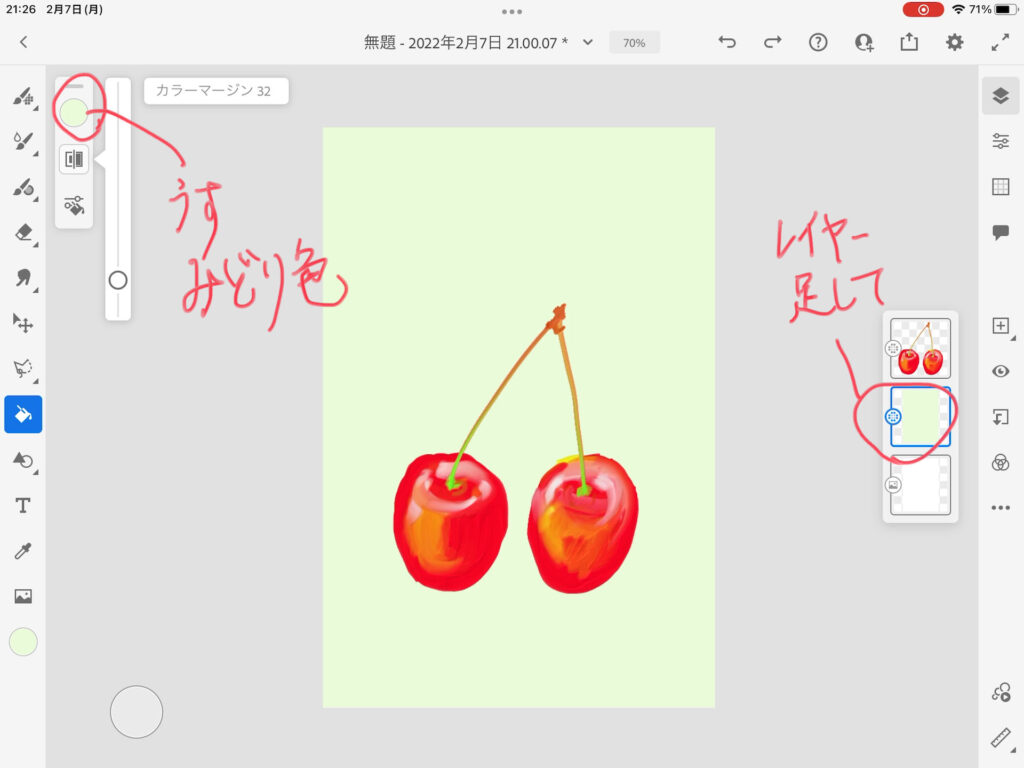Tap the back arrow to exit document

[23, 42]
